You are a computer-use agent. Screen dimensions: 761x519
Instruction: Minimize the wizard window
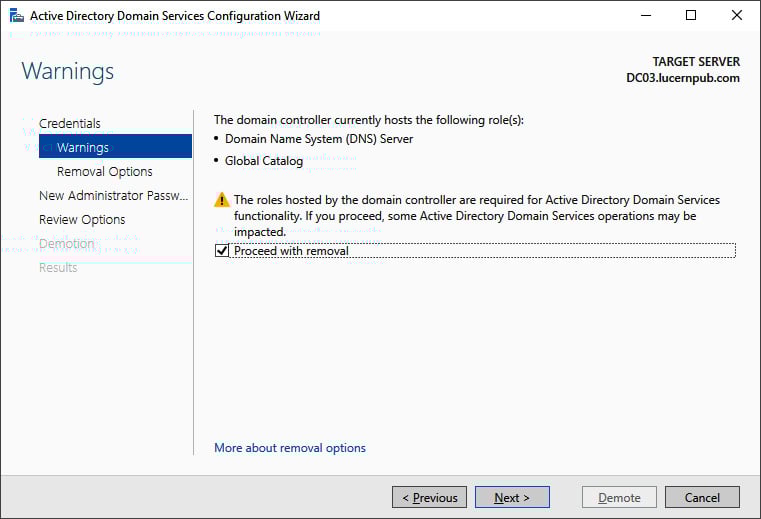(x=646, y=16)
